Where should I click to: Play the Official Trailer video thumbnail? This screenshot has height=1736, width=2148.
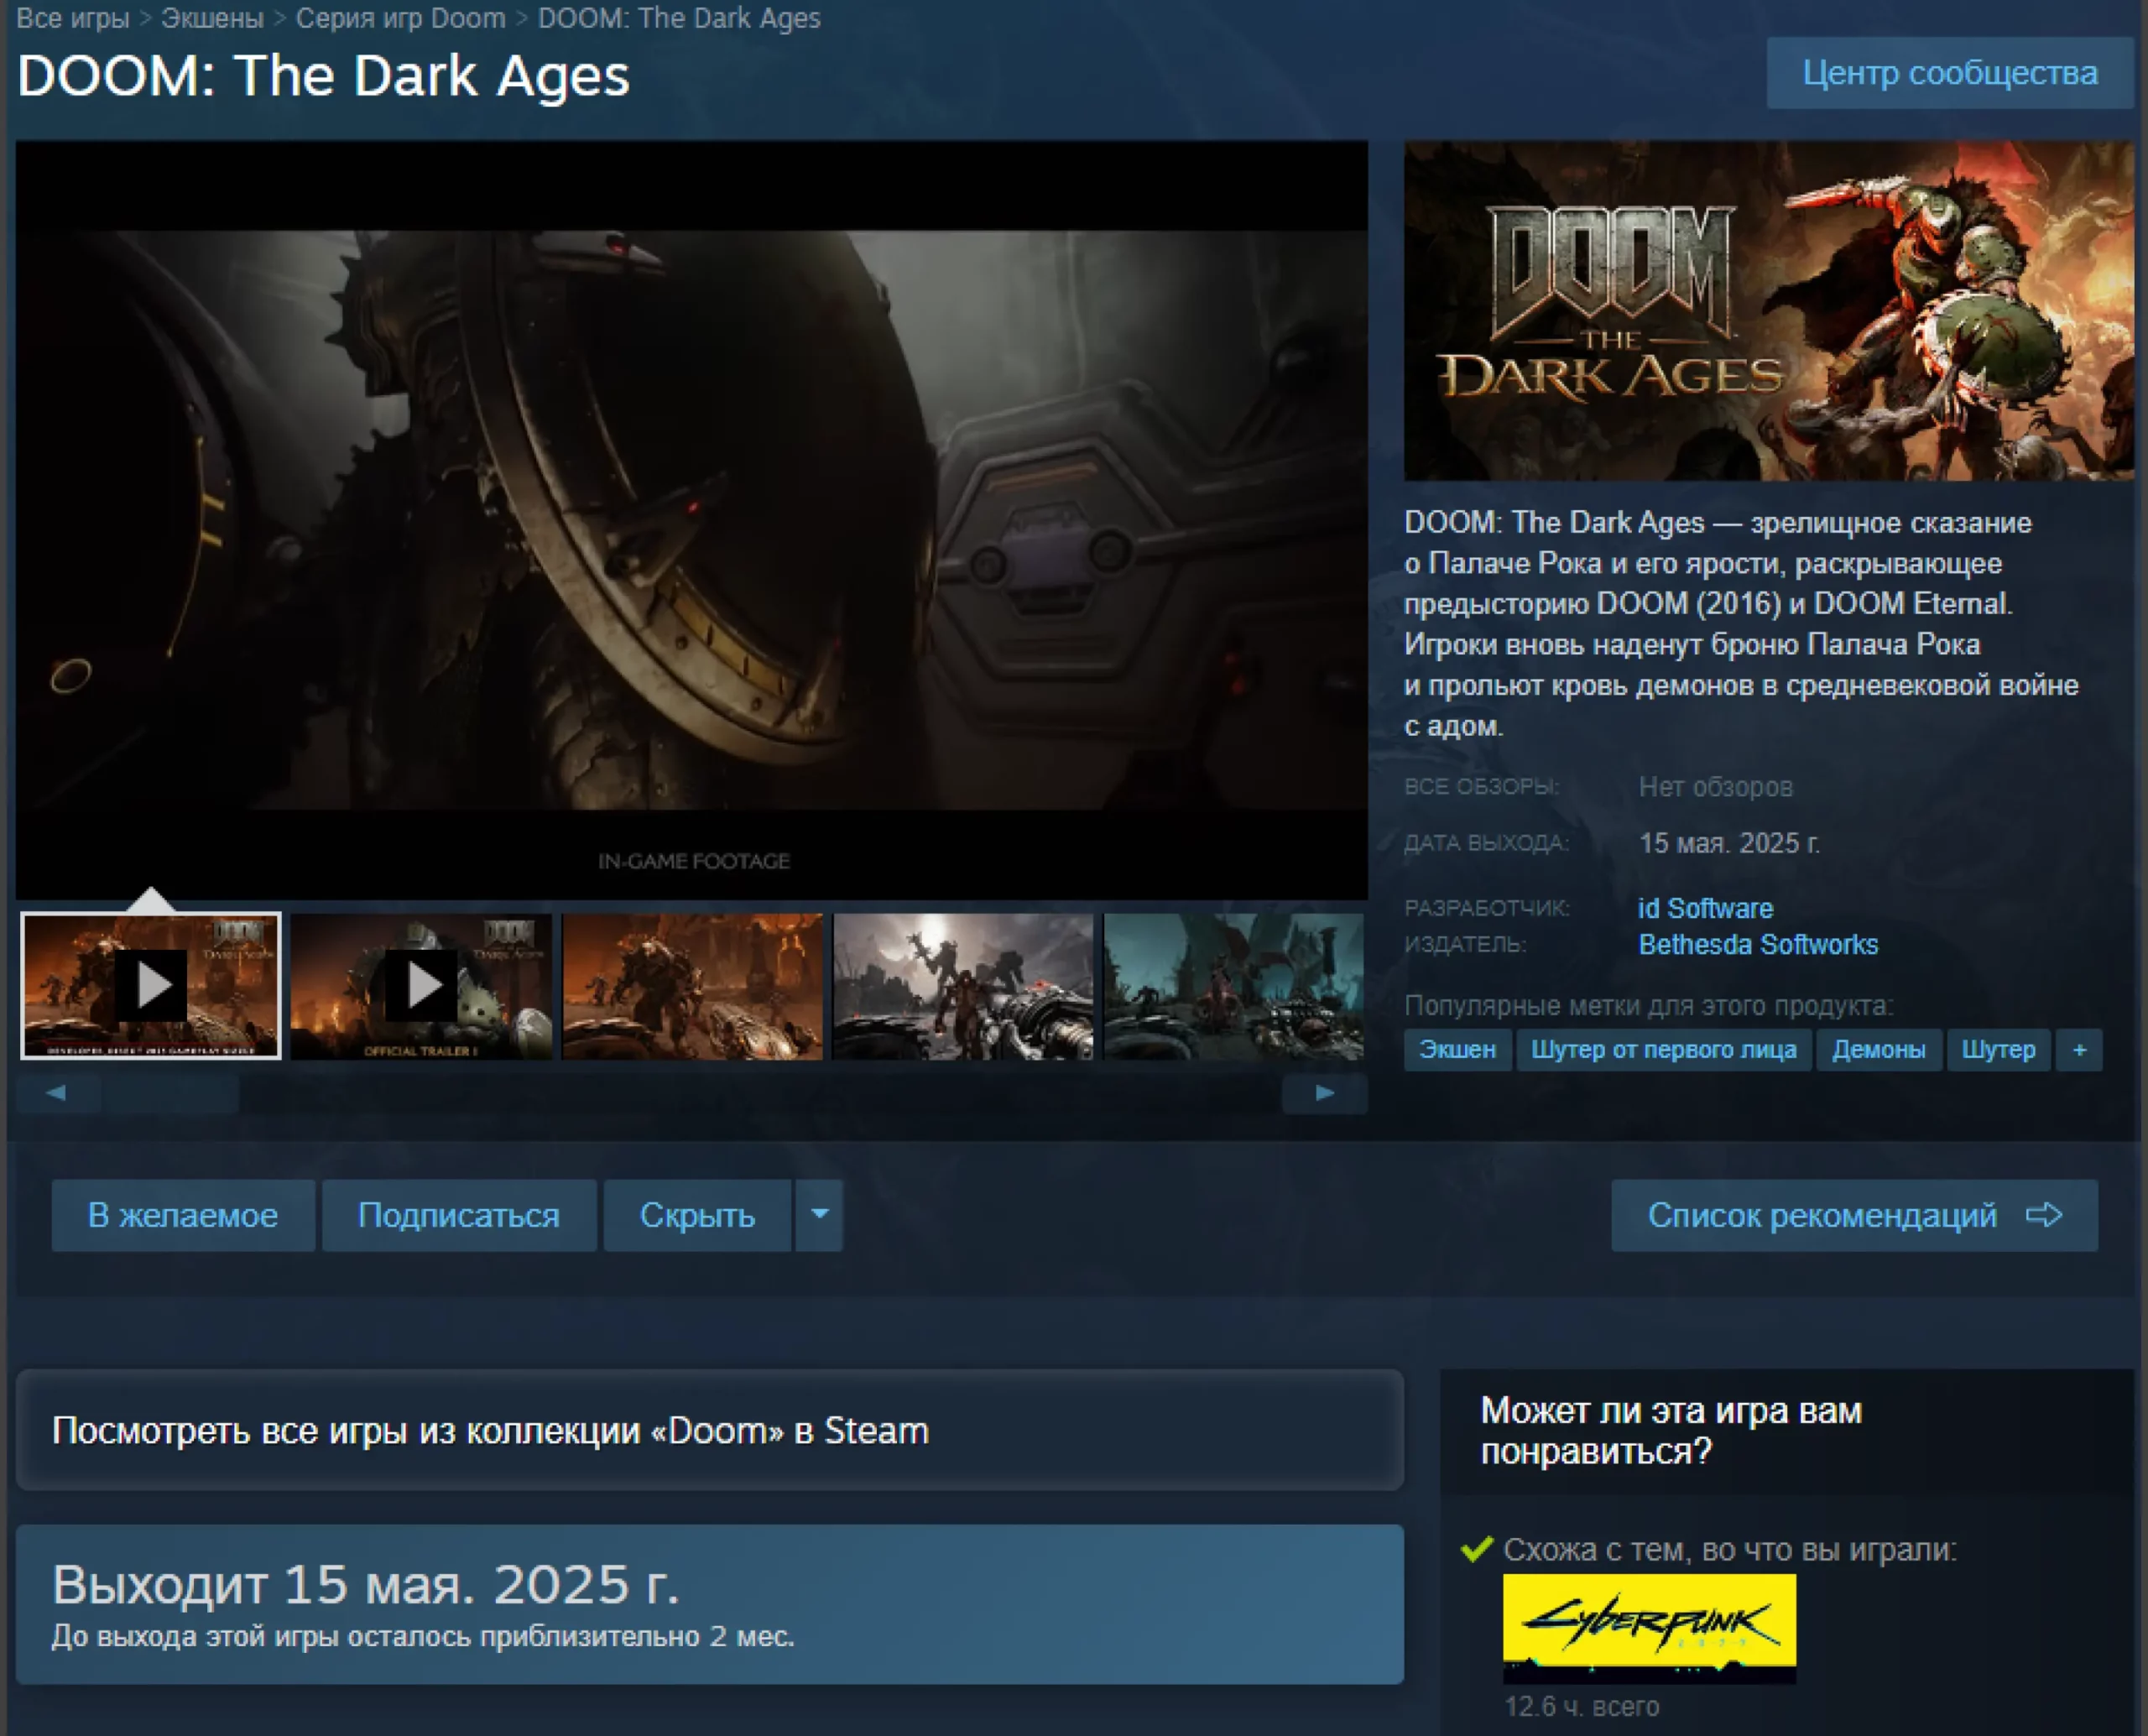(x=421, y=985)
